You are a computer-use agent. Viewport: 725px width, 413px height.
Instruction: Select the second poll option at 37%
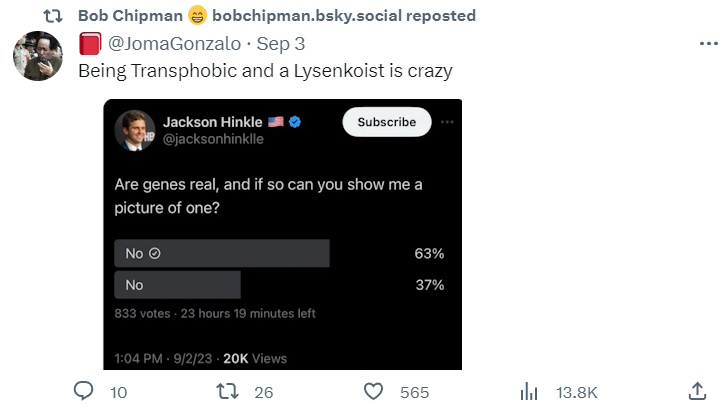click(x=178, y=285)
